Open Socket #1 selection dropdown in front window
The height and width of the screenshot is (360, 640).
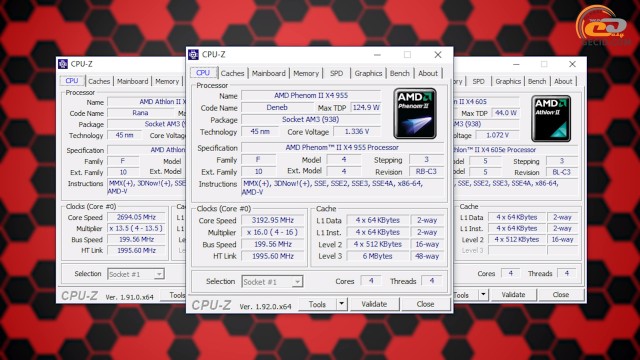[x=297, y=282]
